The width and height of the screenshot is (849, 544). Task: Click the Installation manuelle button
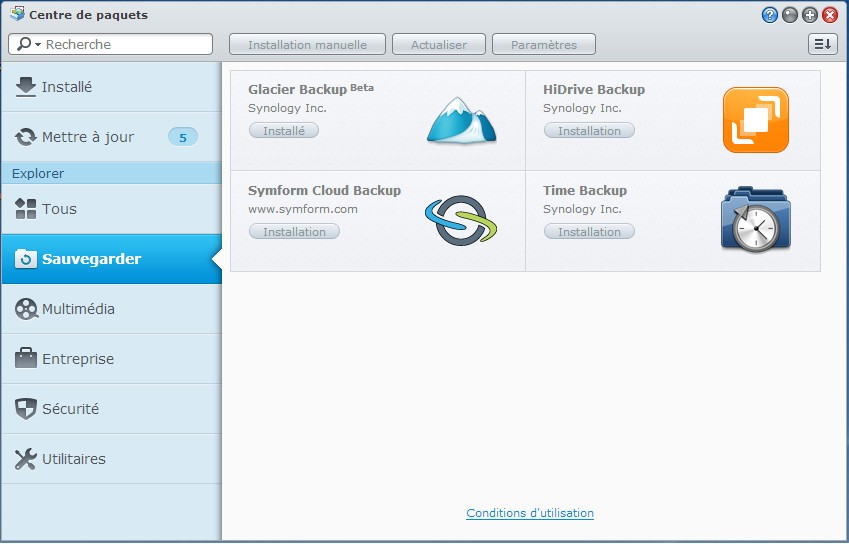click(307, 45)
